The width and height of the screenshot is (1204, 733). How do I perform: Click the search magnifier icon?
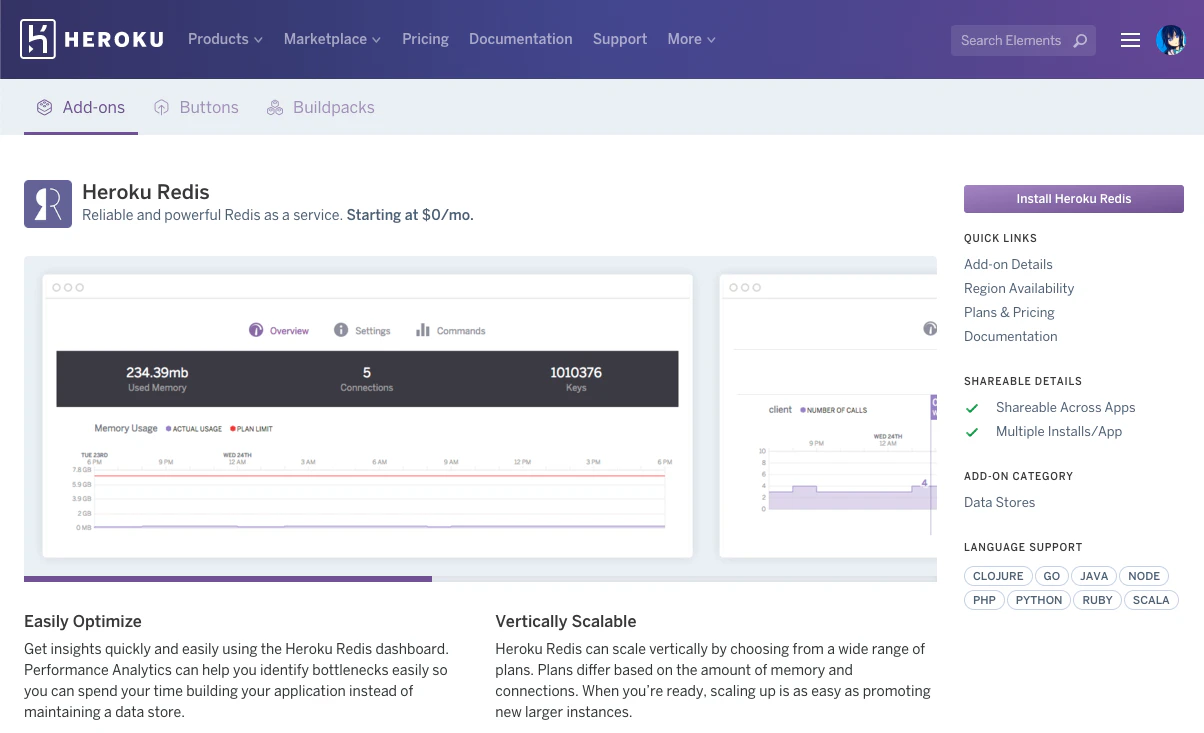click(x=1080, y=41)
